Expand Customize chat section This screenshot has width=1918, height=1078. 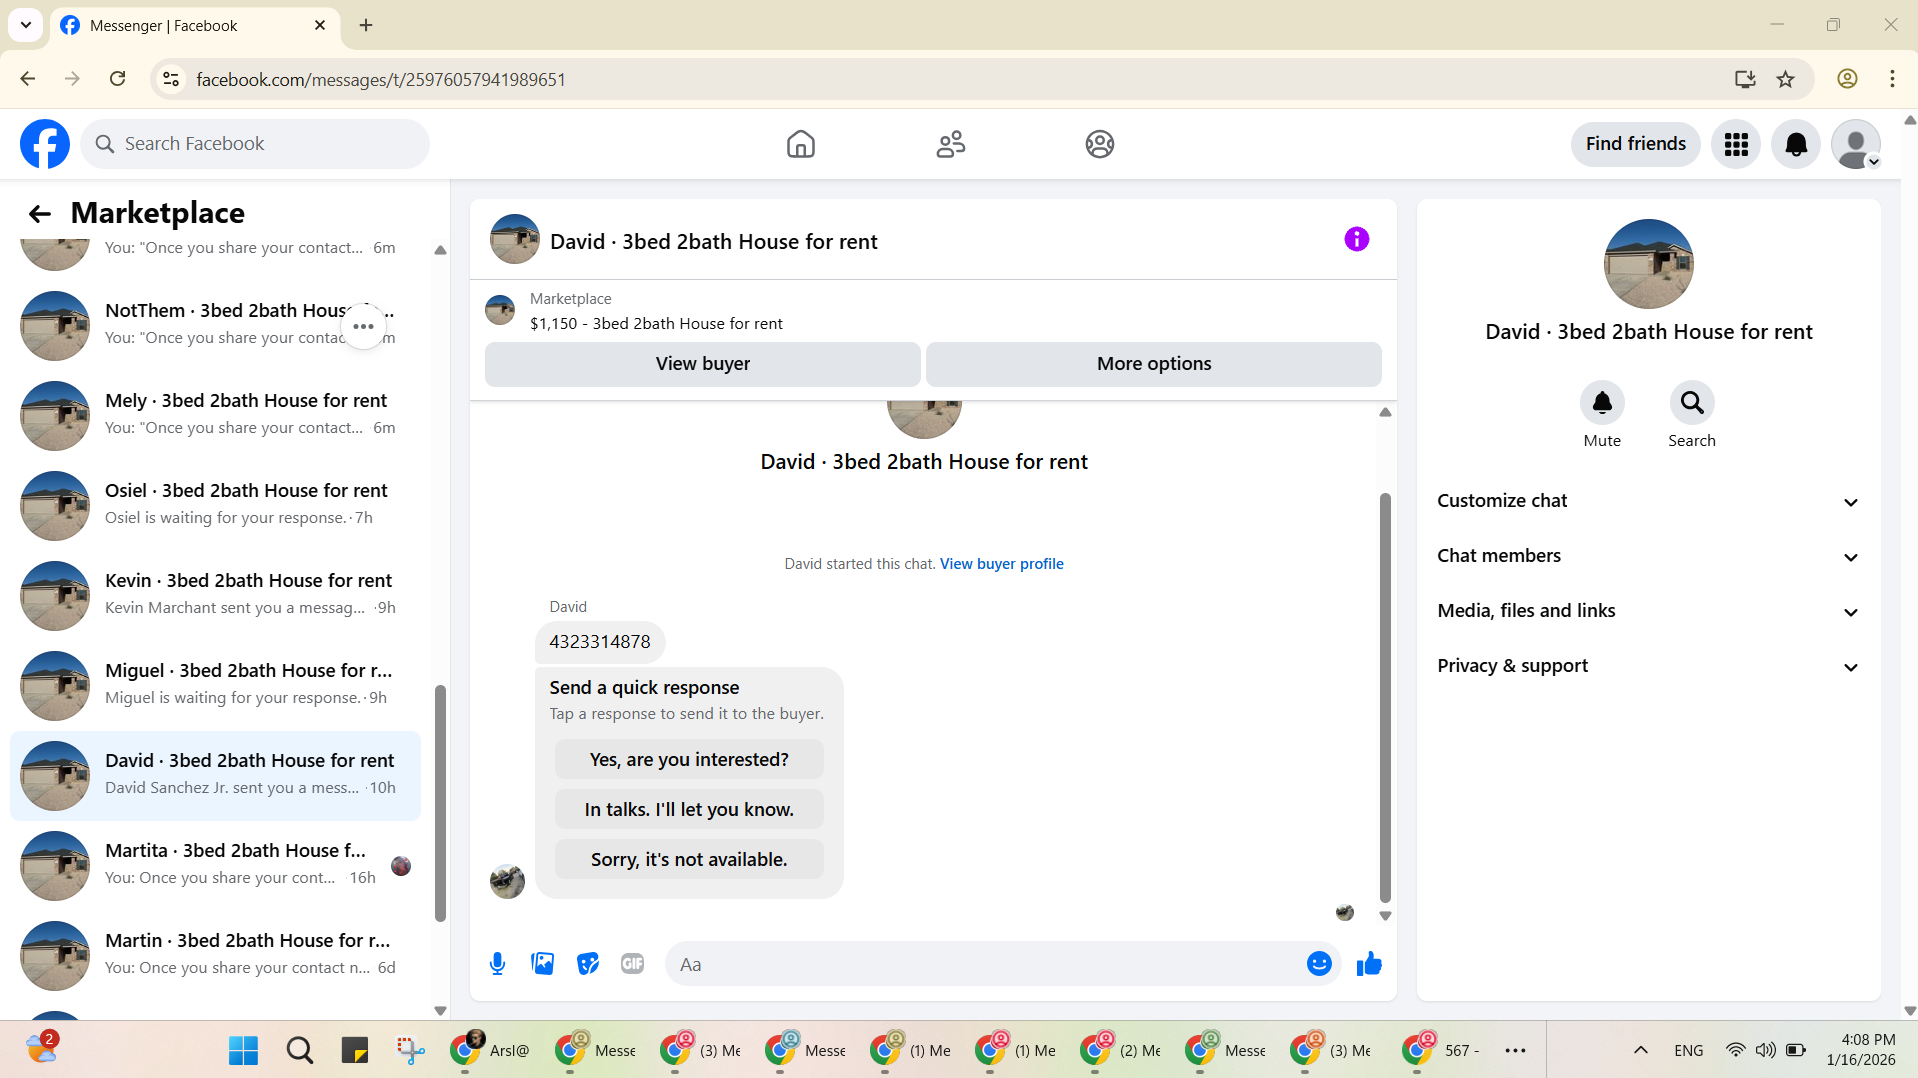(x=1648, y=501)
